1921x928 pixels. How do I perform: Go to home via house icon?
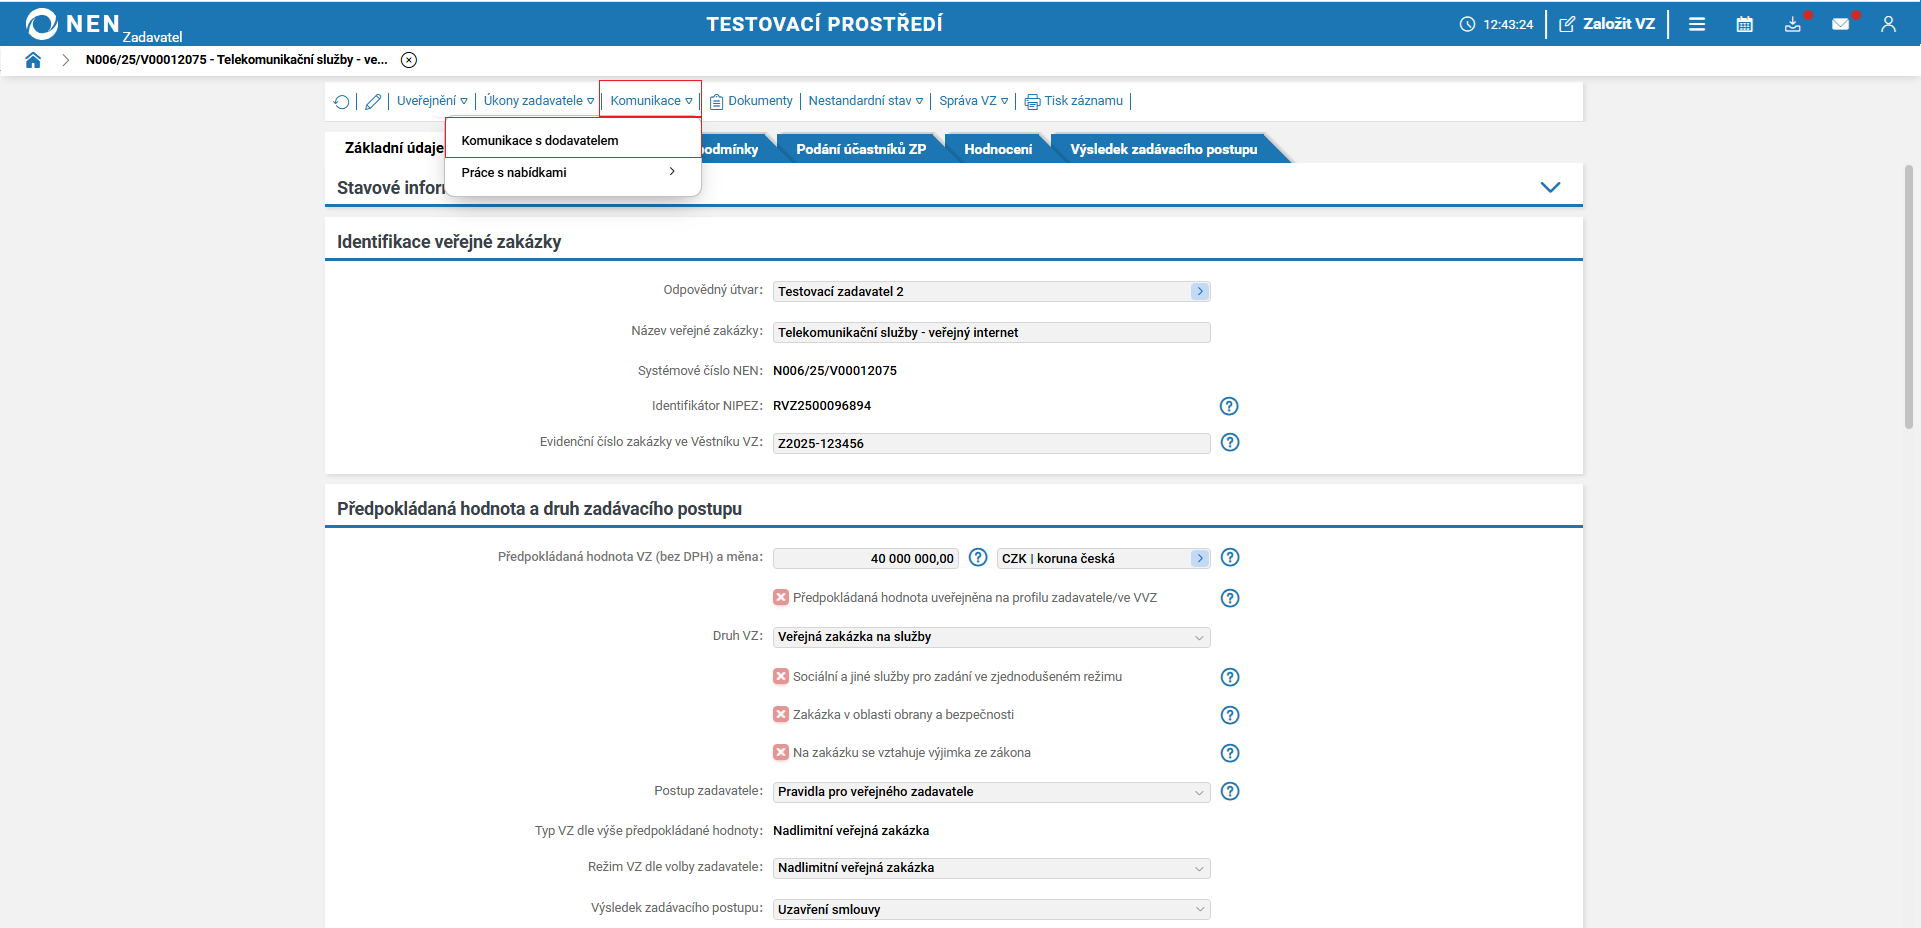click(x=33, y=60)
